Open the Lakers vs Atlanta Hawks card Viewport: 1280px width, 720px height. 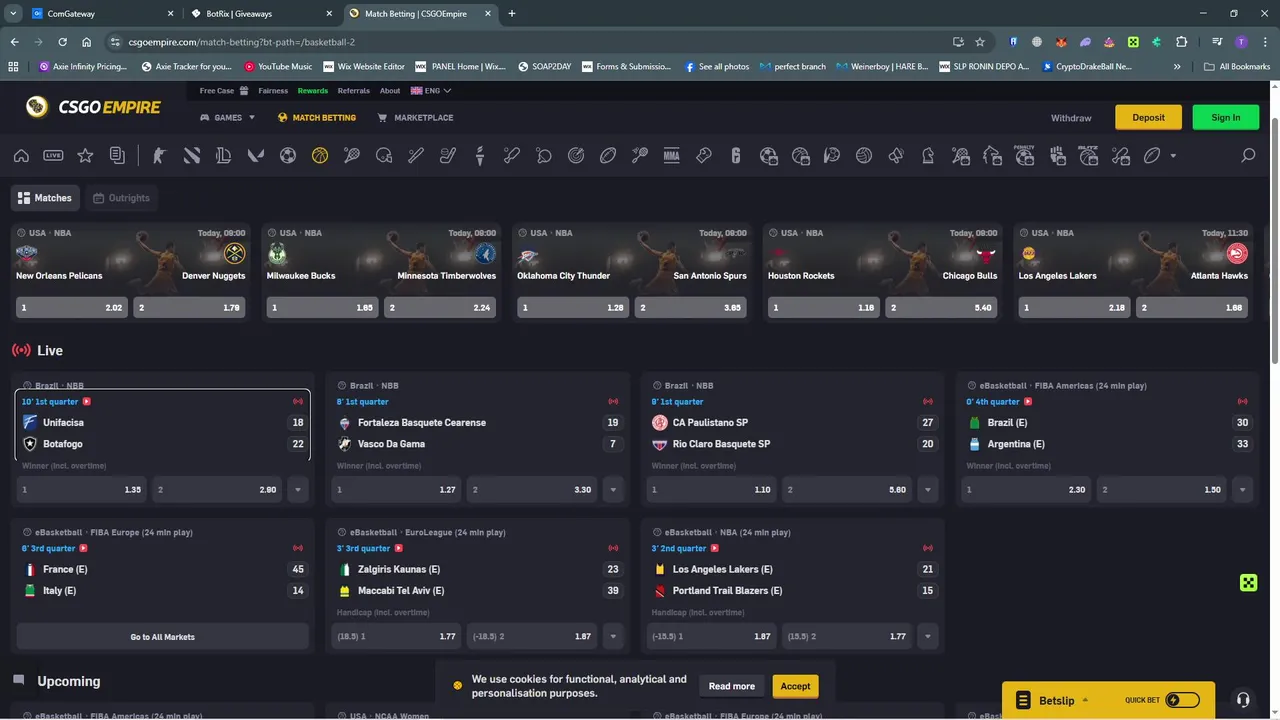[1134, 273]
